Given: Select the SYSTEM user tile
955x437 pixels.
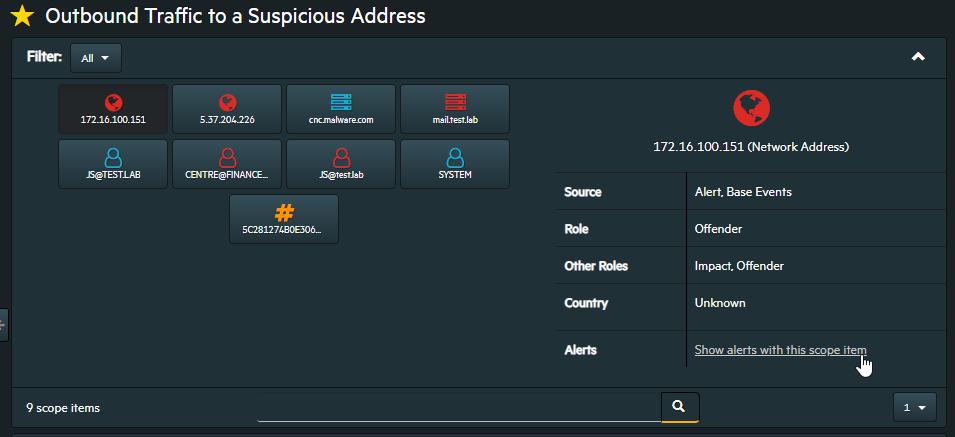Looking at the screenshot, I should [x=455, y=164].
